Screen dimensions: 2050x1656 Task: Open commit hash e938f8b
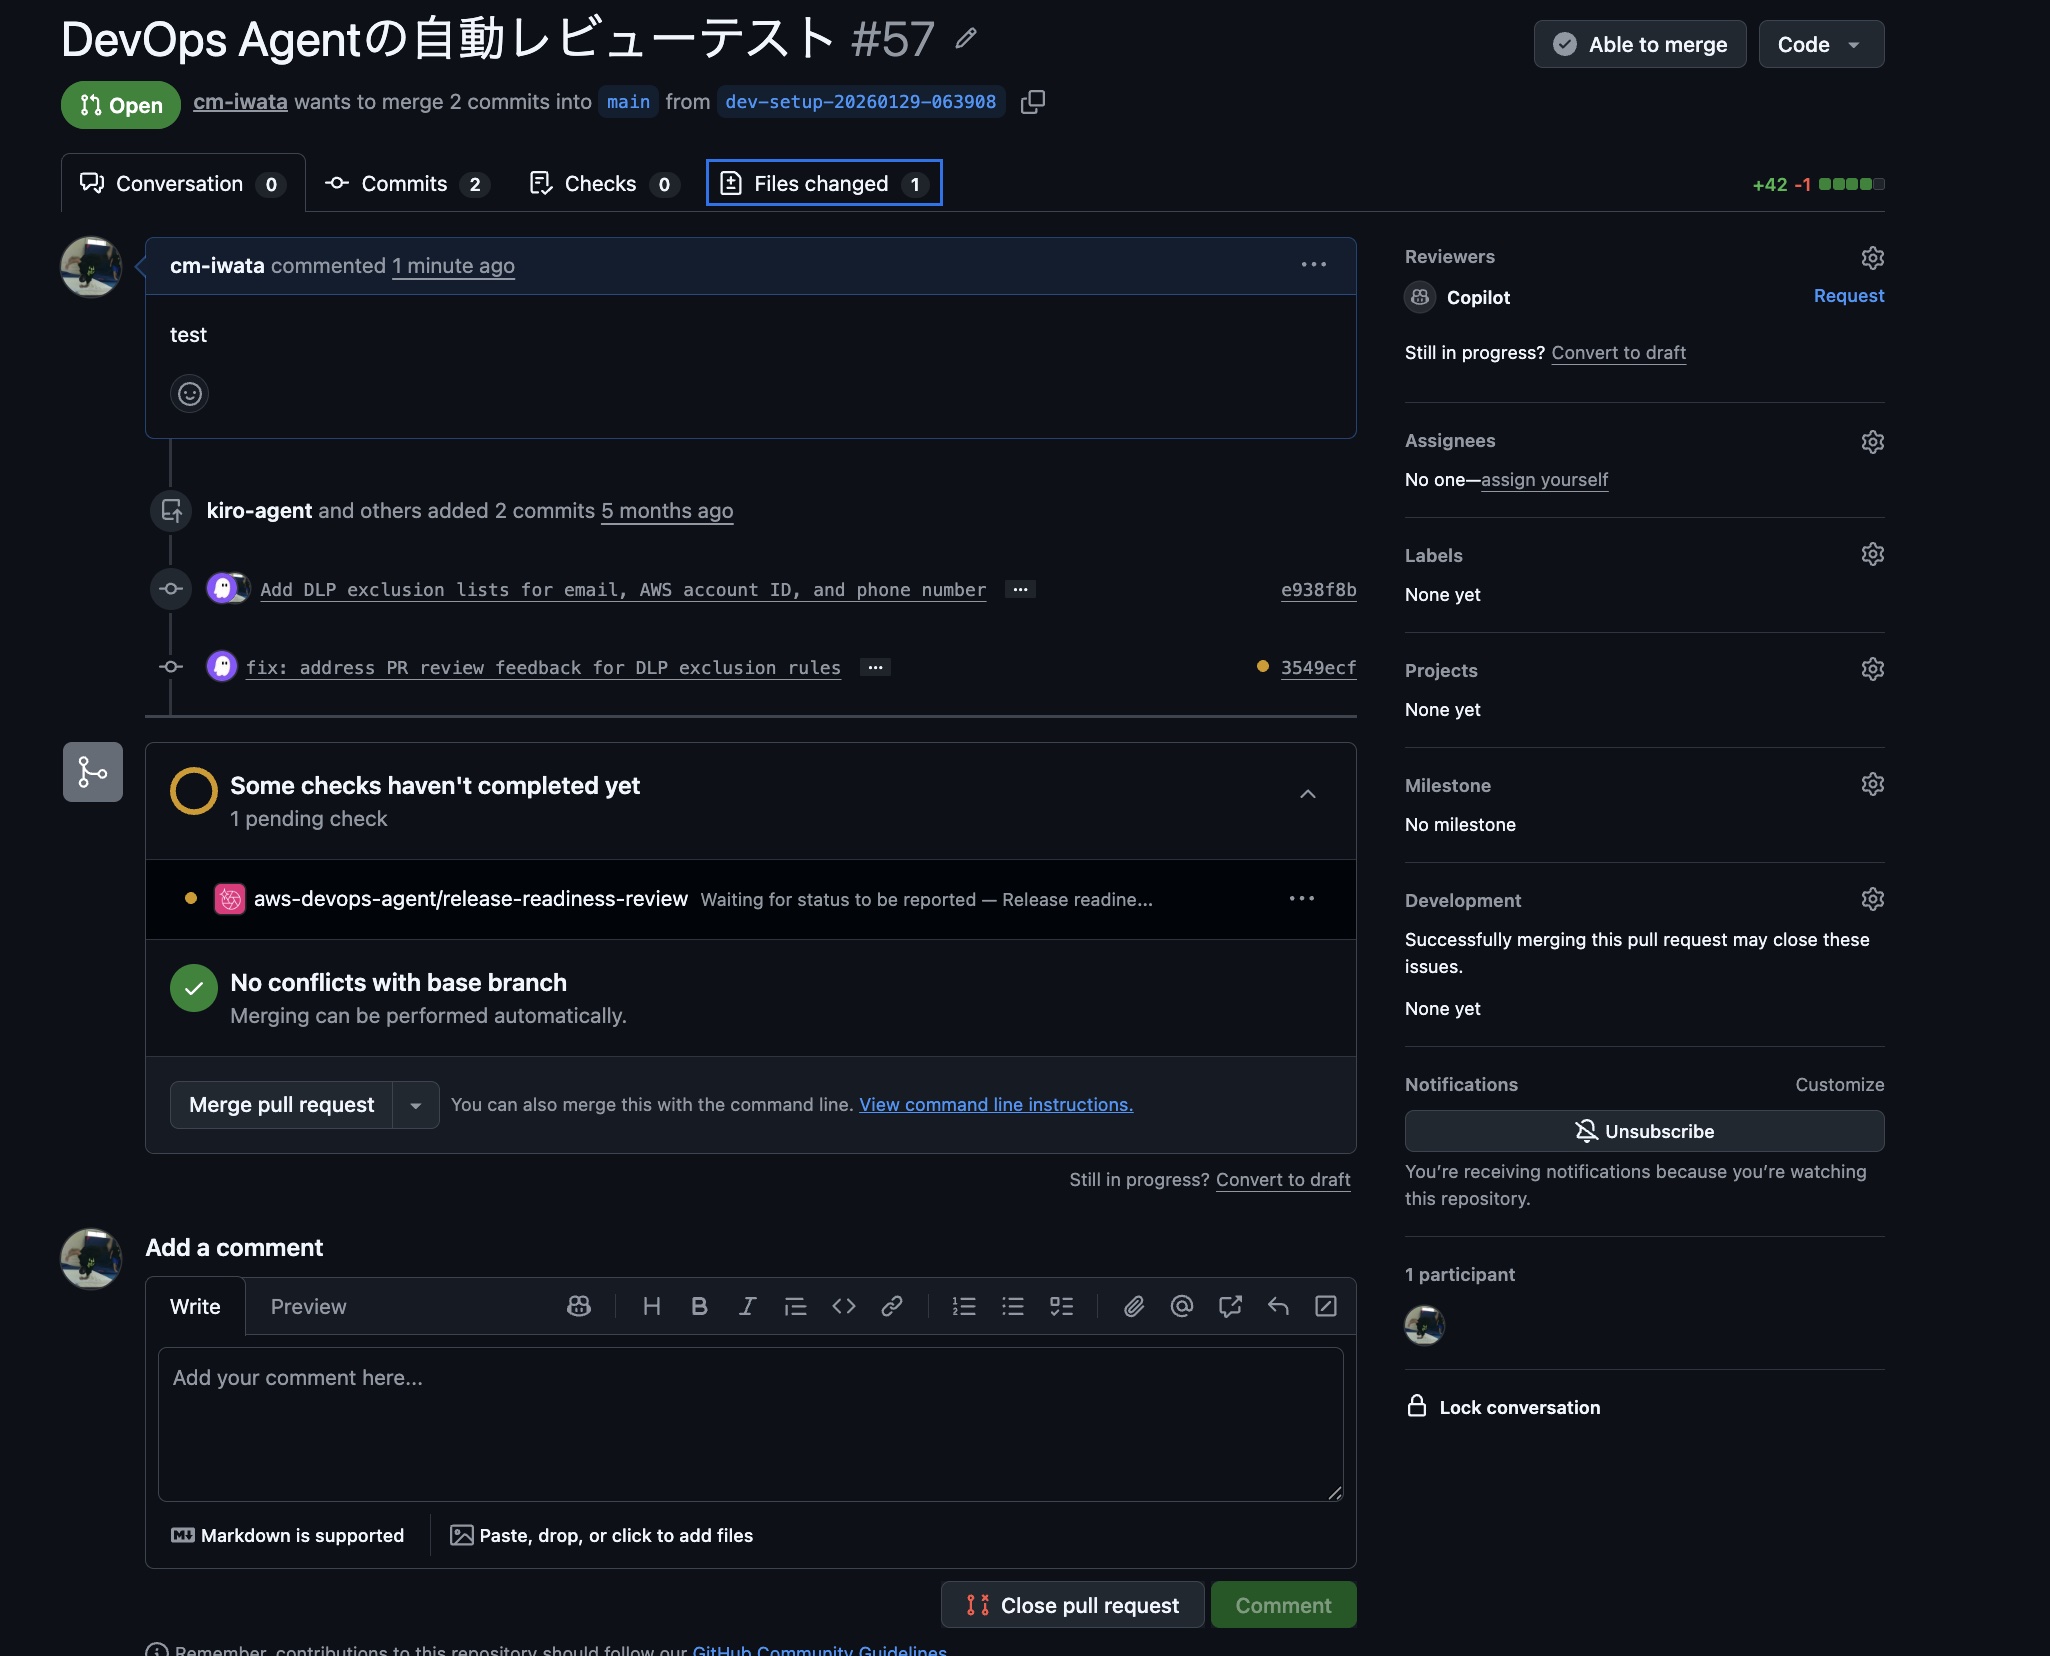1318,590
